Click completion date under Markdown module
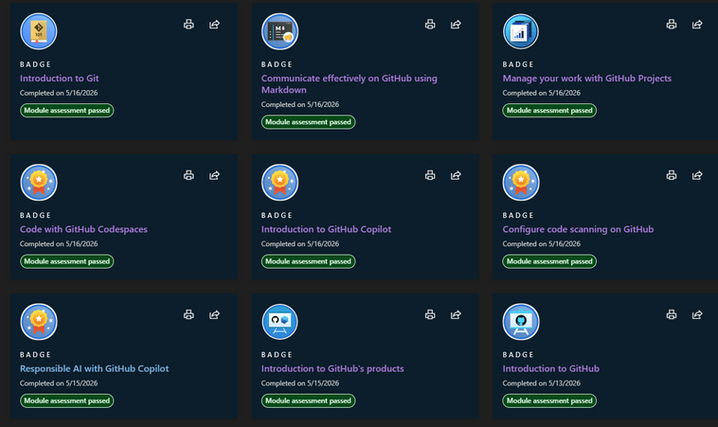 tap(300, 104)
